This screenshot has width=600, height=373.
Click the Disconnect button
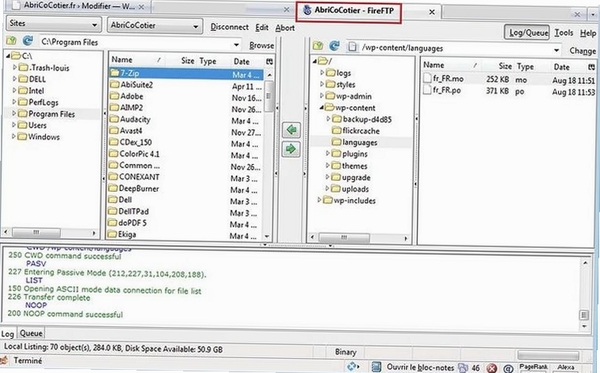tap(229, 27)
